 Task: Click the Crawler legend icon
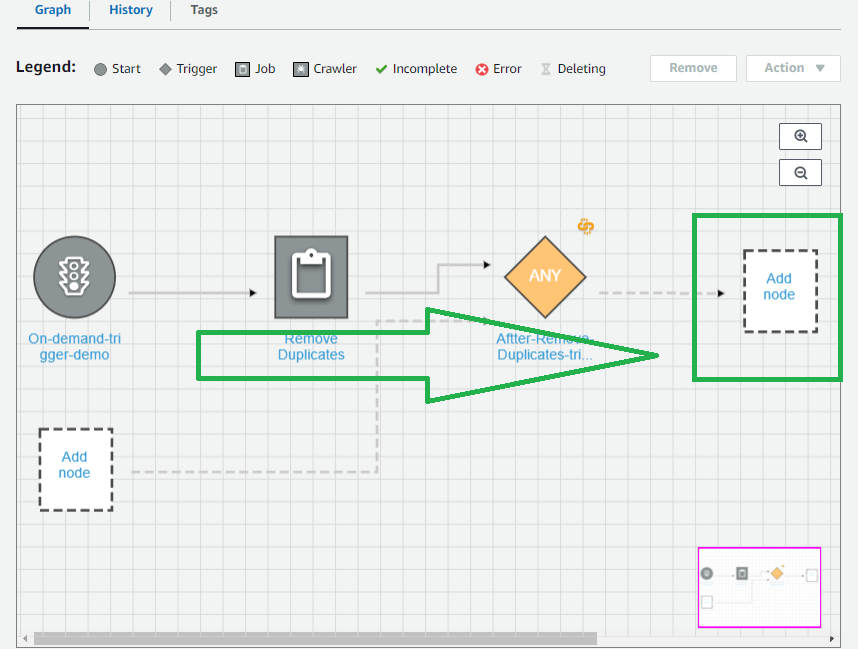point(301,69)
